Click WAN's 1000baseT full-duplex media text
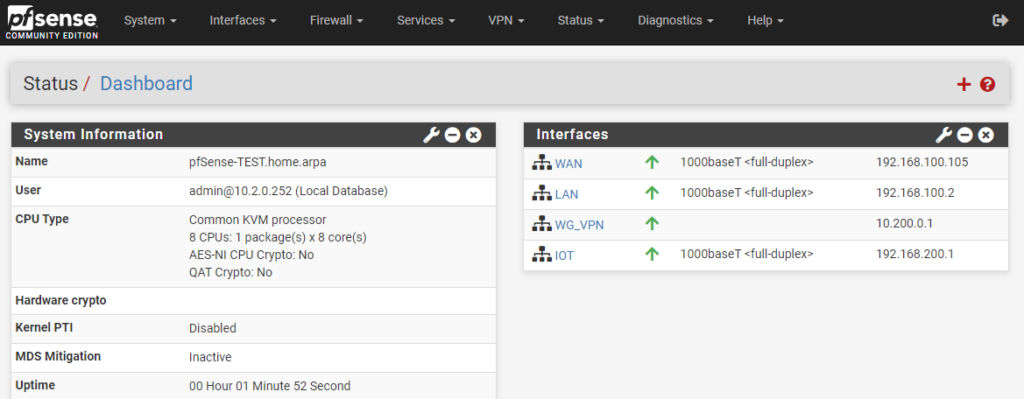 746,162
